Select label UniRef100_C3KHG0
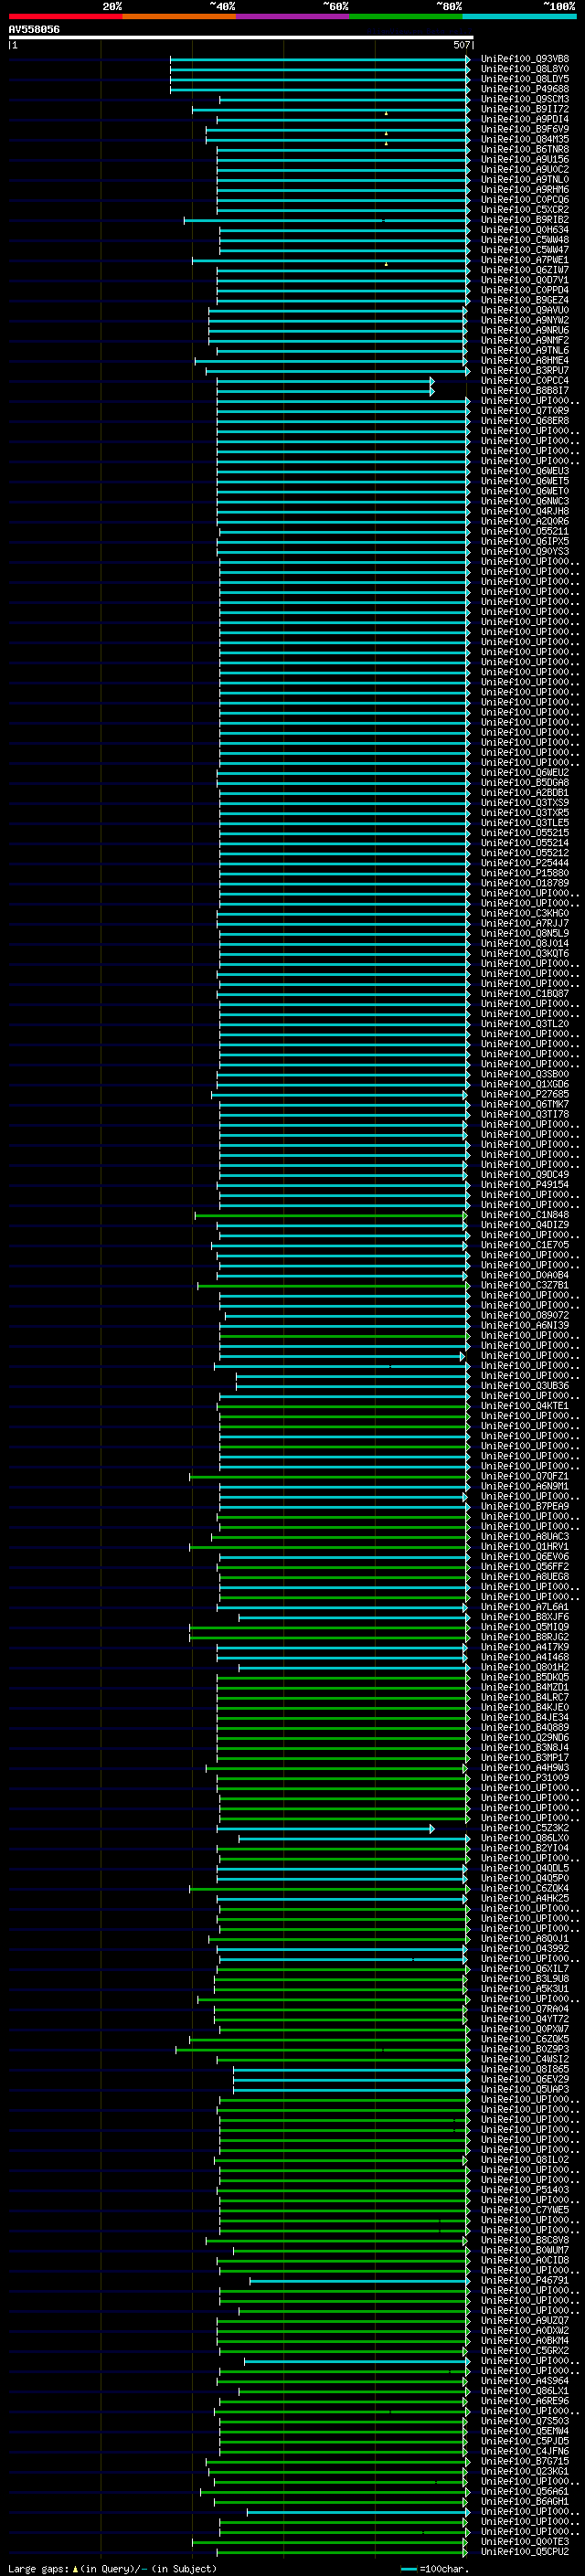Screen dimensions: 585x2576 click(x=525, y=913)
